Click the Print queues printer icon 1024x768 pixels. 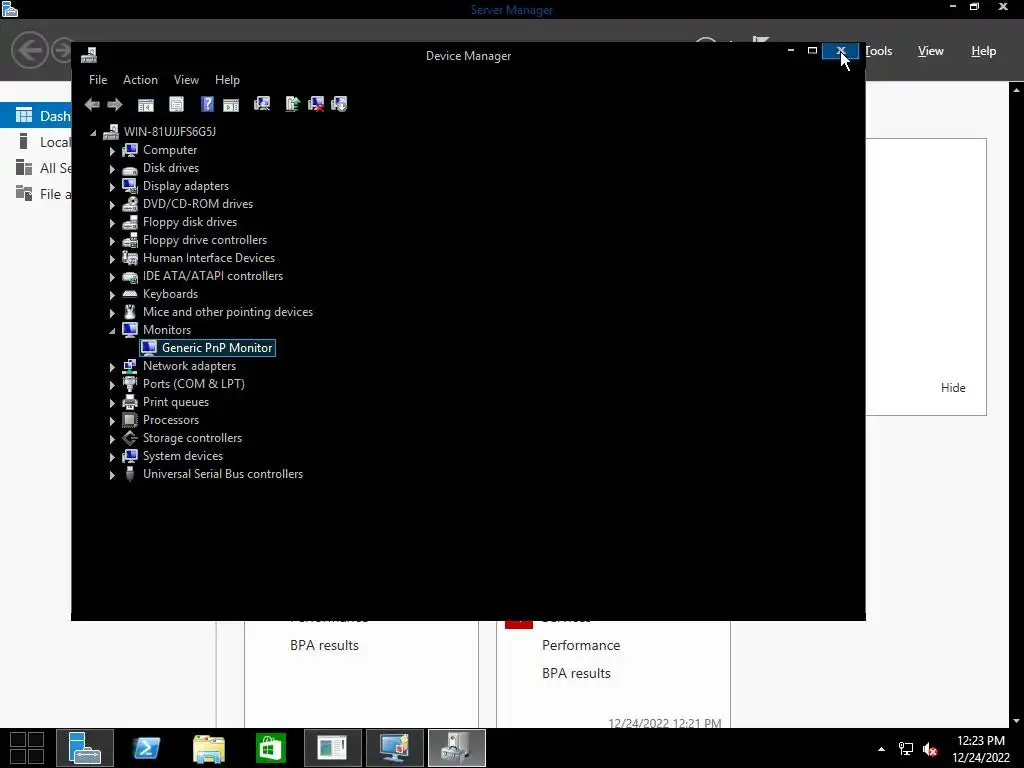coord(130,402)
